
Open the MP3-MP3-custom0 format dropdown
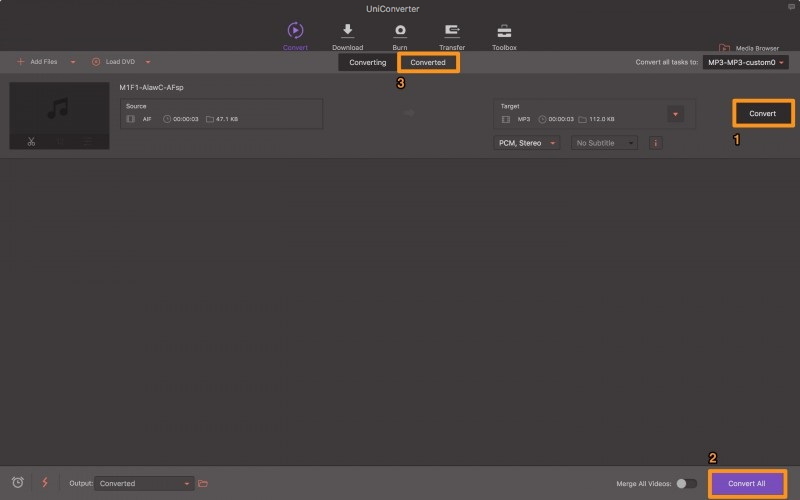tap(745, 62)
